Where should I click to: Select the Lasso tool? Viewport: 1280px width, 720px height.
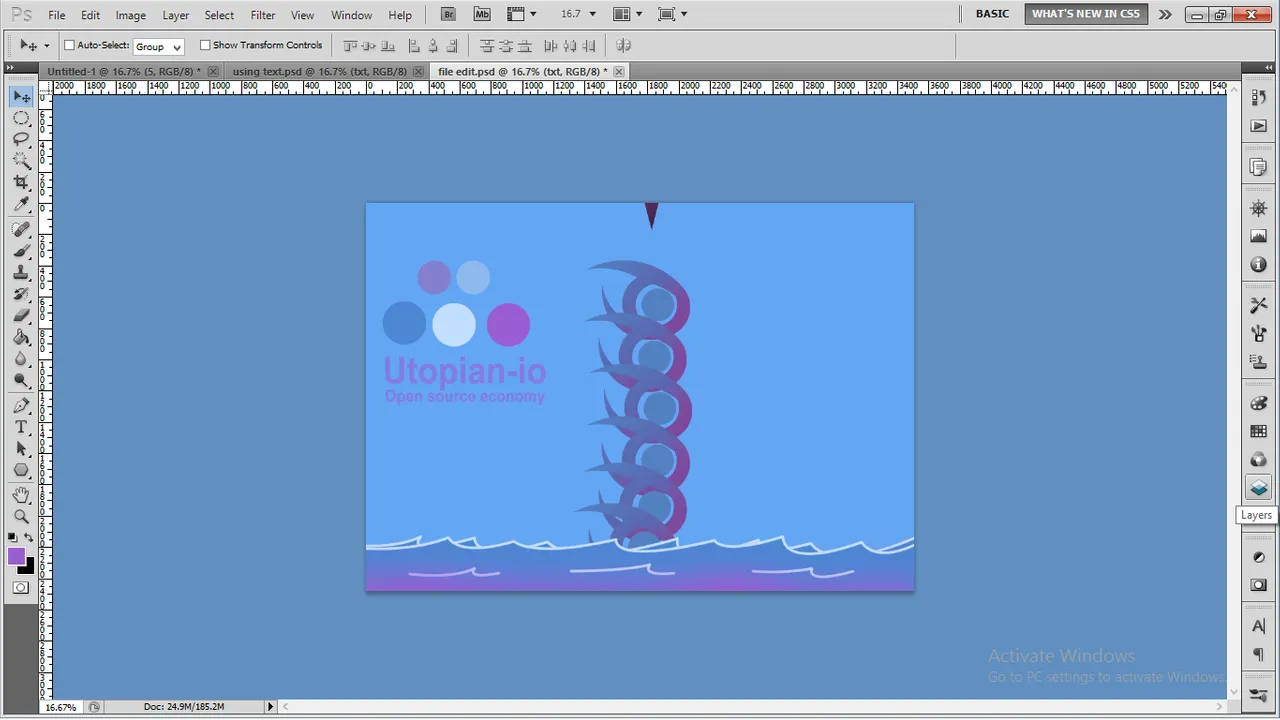pos(21,139)
